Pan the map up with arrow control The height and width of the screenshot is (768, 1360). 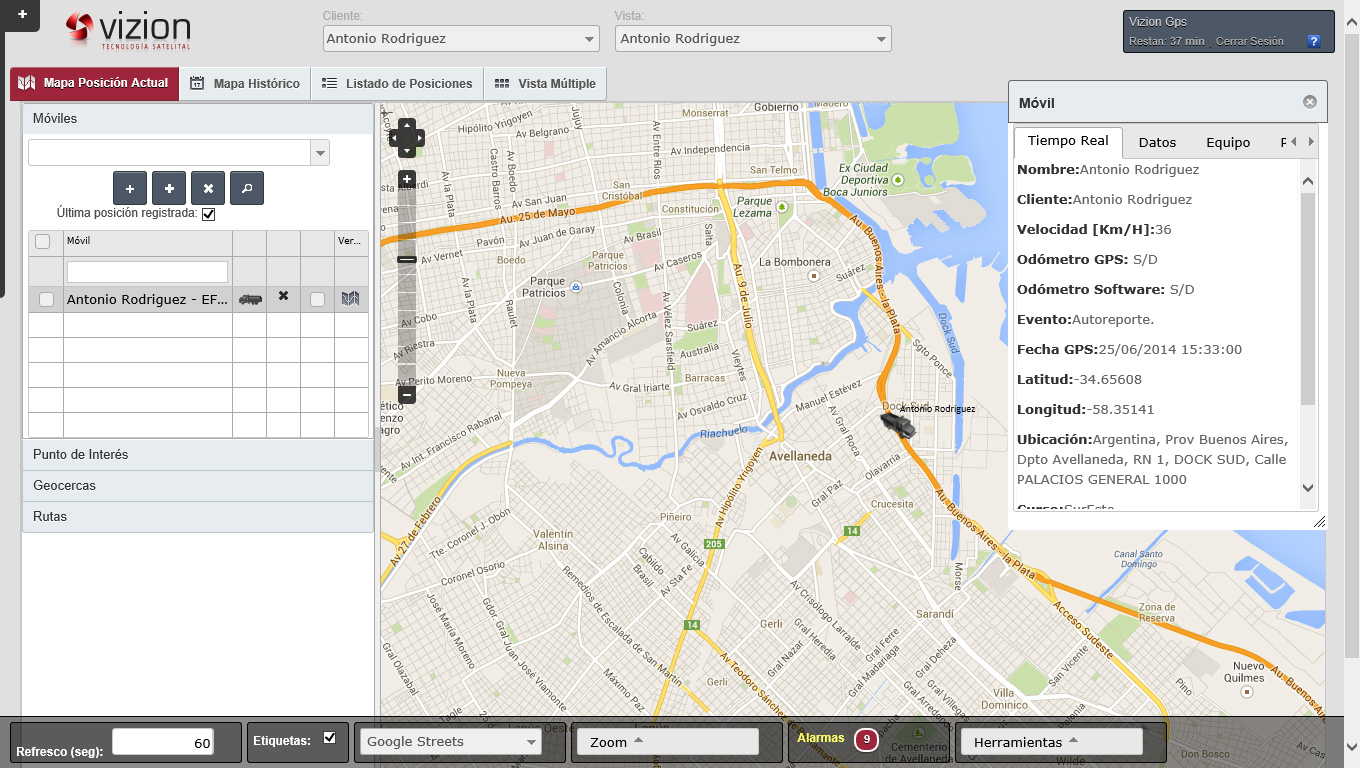pyautogui.click(x=406, y=125)
